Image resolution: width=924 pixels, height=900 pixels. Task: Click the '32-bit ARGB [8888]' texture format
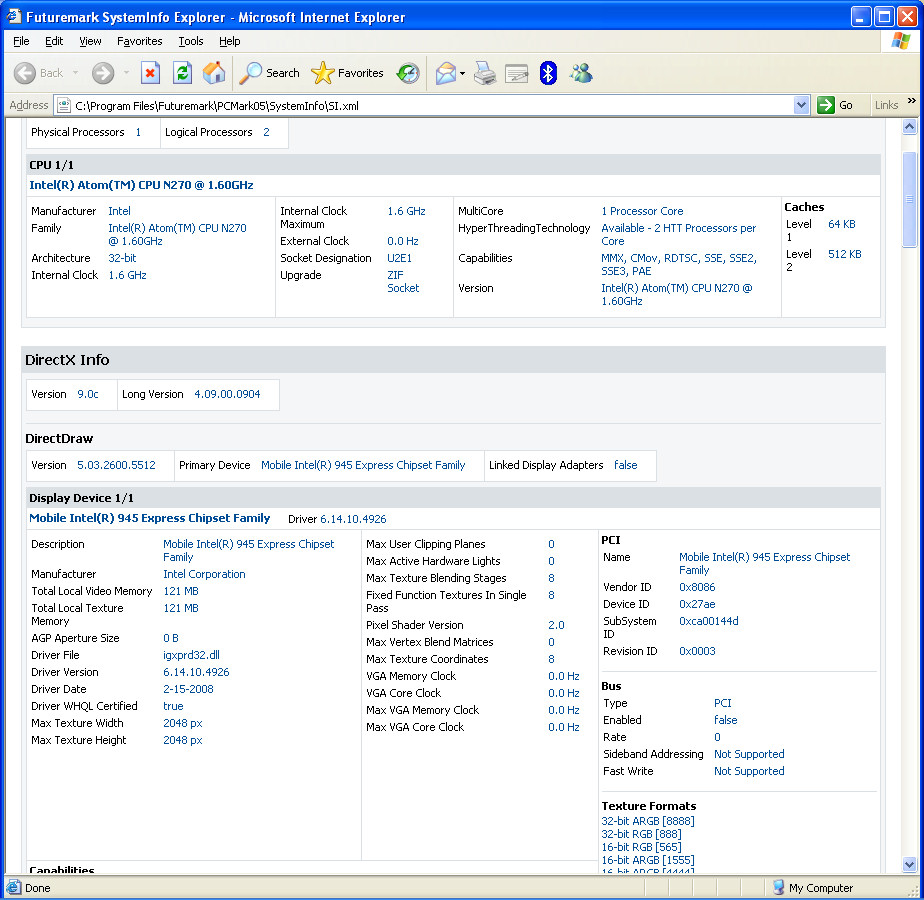(x=648, y=821)
